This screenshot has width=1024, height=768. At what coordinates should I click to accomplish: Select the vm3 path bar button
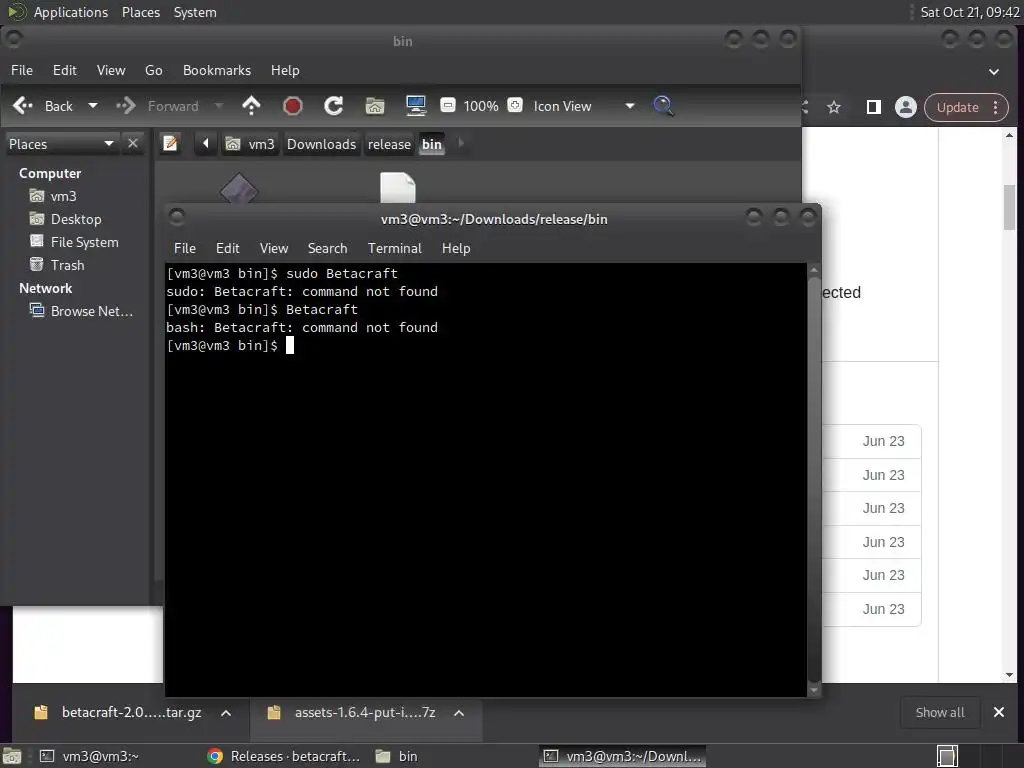(250, 144)
